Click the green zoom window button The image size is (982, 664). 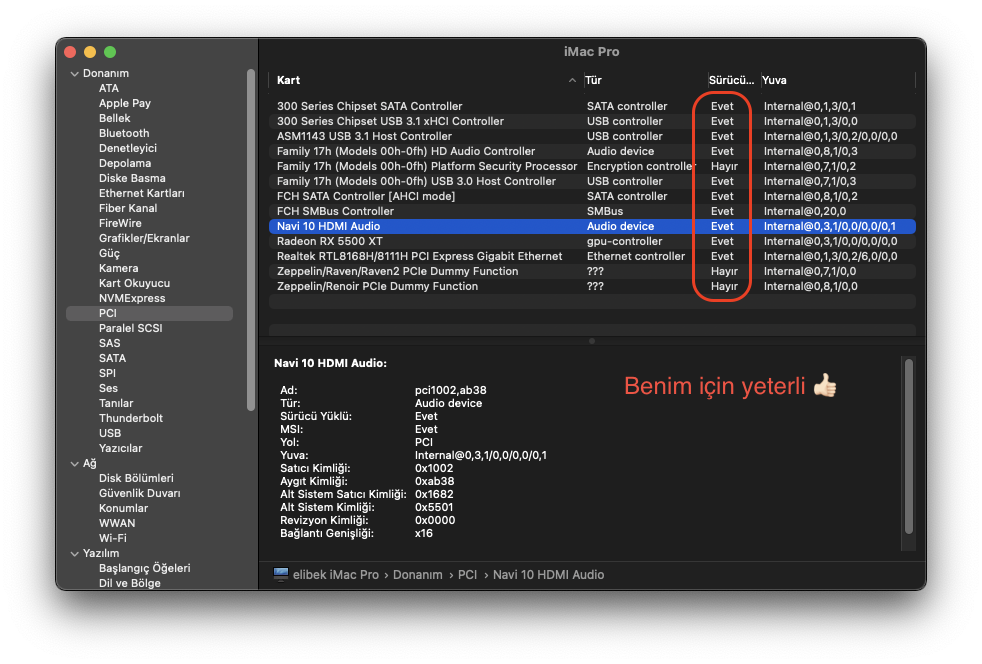[110, 52]
